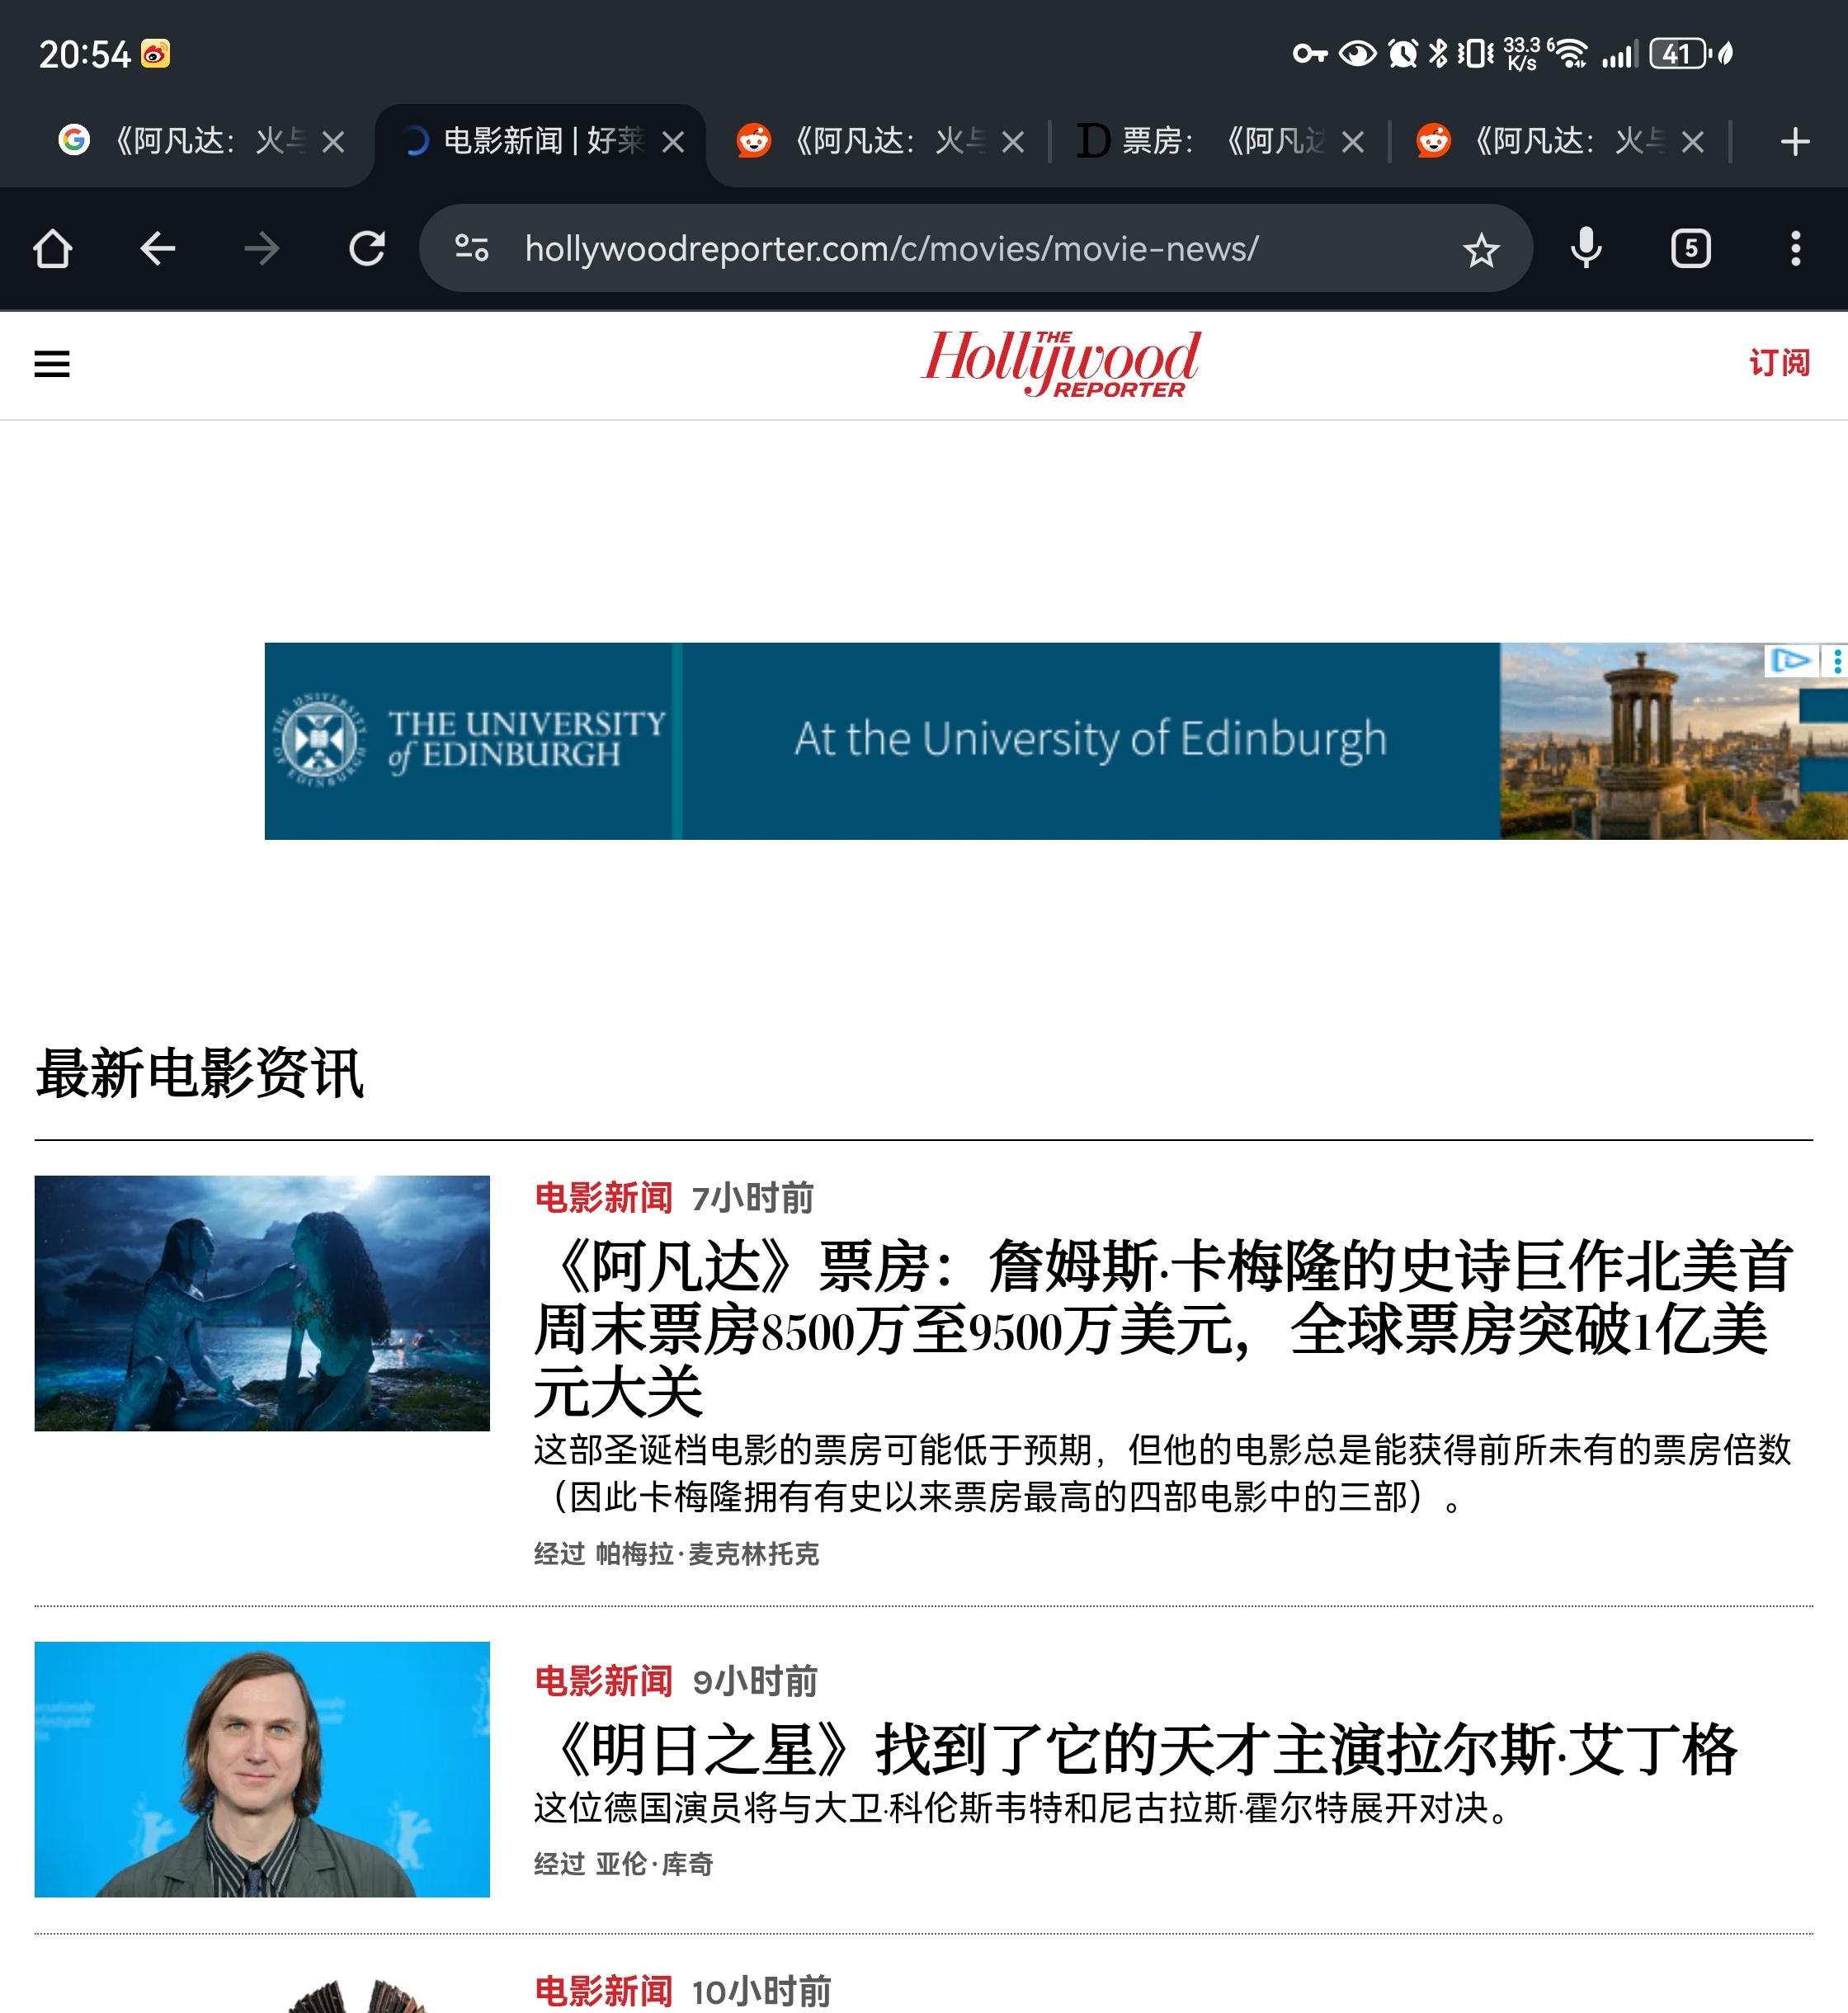Add a new tab with plus icon
Image resolution: width=1848 pixels, height=2013 pixels.
1795,141
